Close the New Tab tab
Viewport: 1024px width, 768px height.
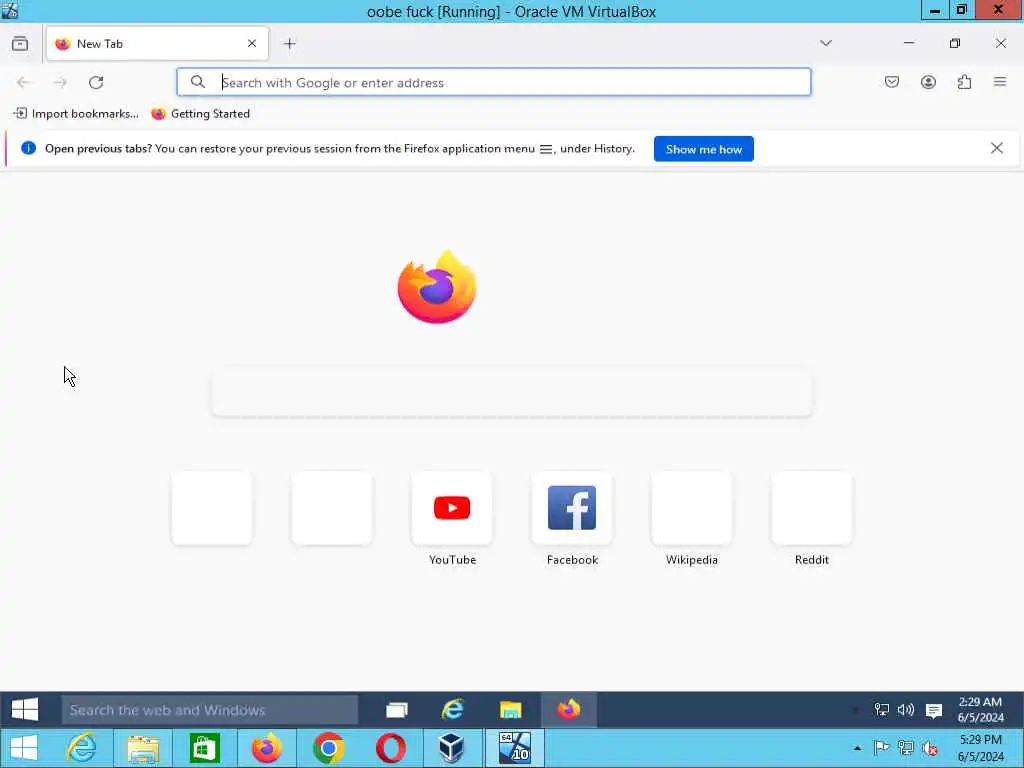click(x=251, y=43)
